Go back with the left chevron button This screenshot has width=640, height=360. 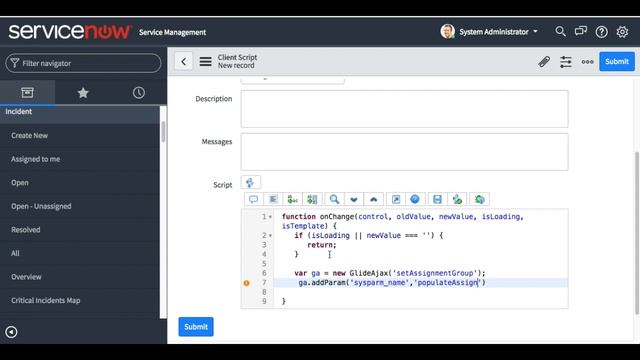[x=184, y=62]
